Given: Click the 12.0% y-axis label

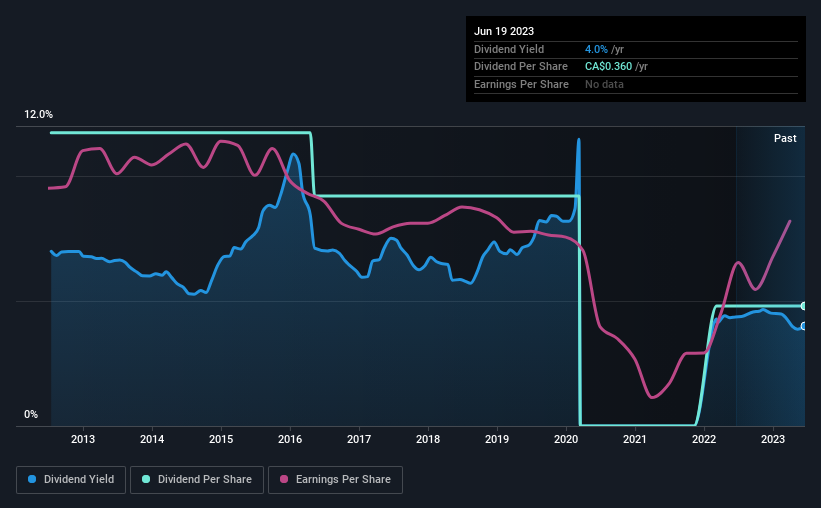Looking at the screenshot, I should 38,115.
